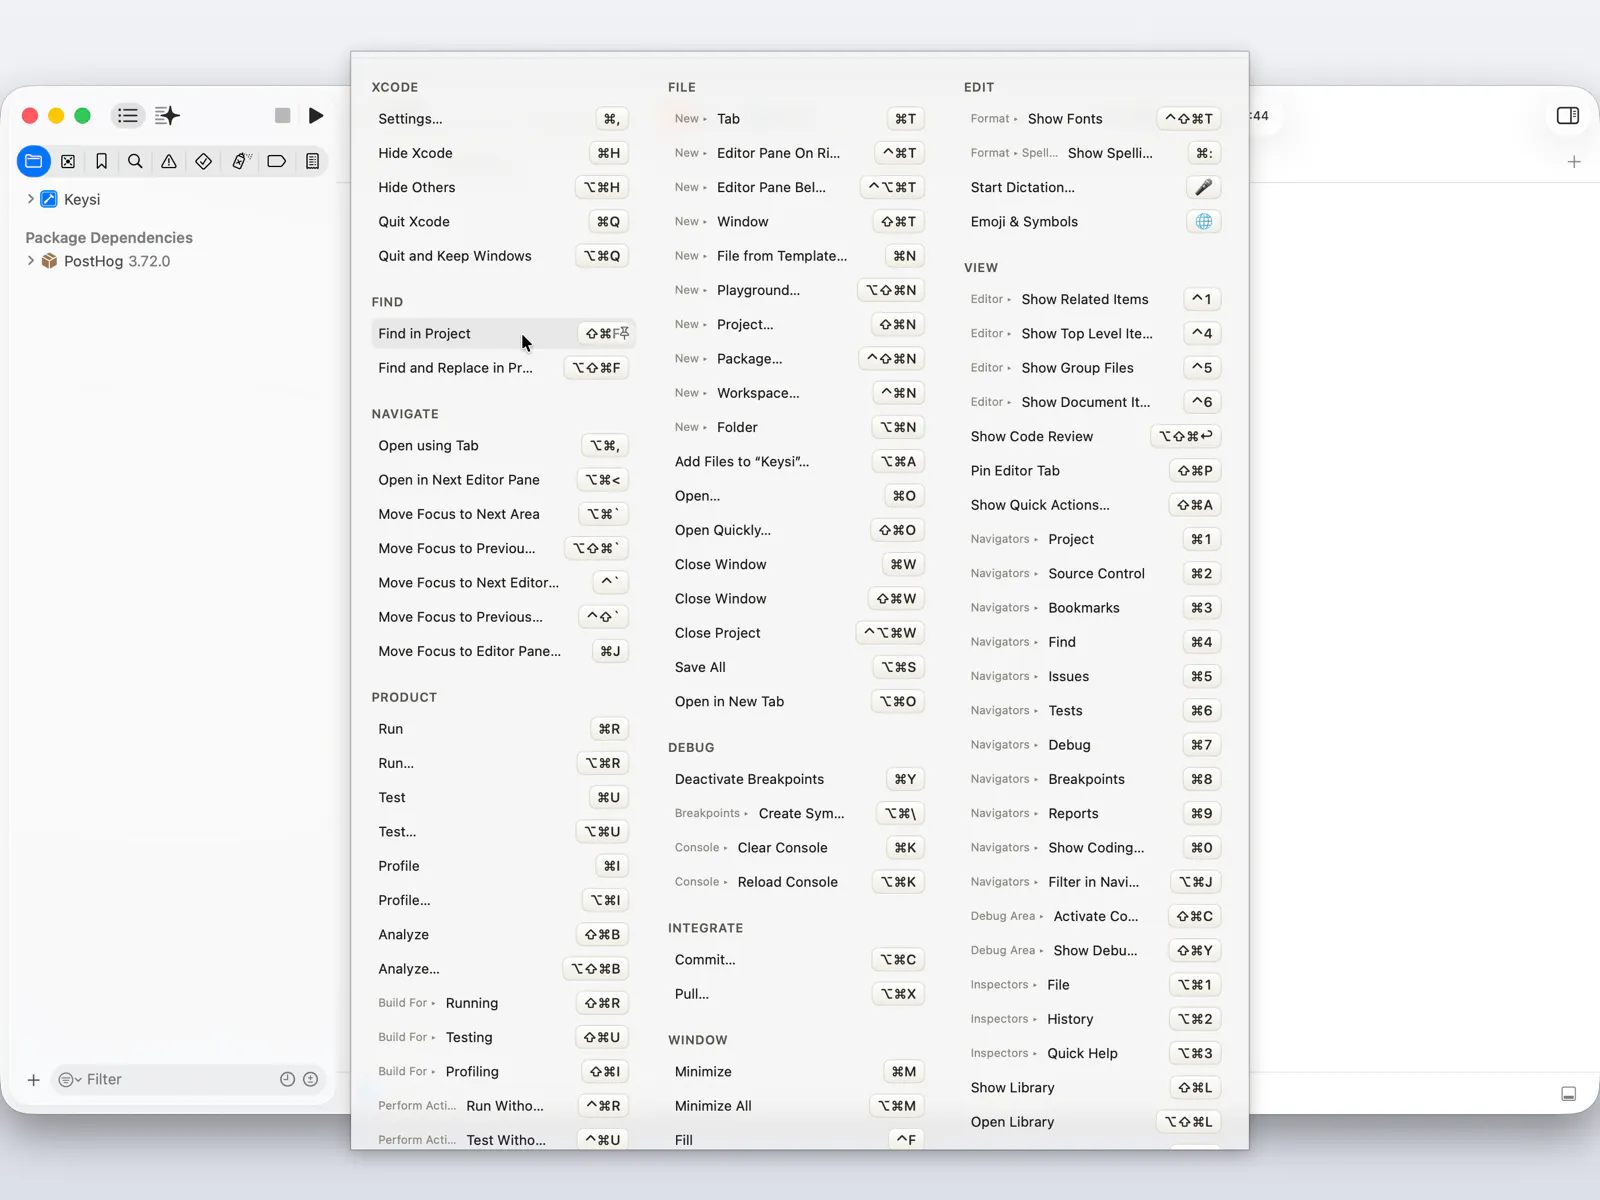Viewport: 1600px width, 1200px height.
Task: Expand the Keysi project tree item
Action: 31,199
